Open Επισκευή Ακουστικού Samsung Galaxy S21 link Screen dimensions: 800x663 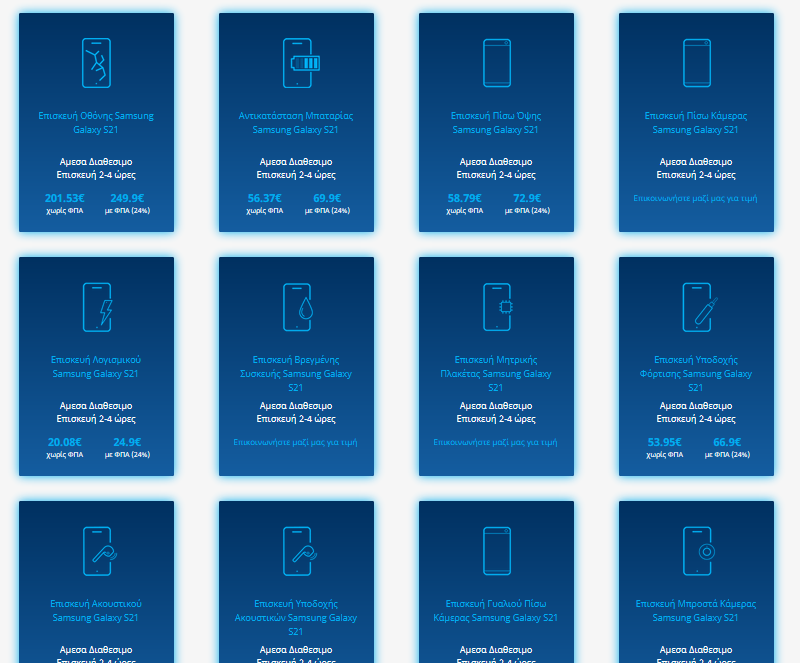[x=96, y=610]
